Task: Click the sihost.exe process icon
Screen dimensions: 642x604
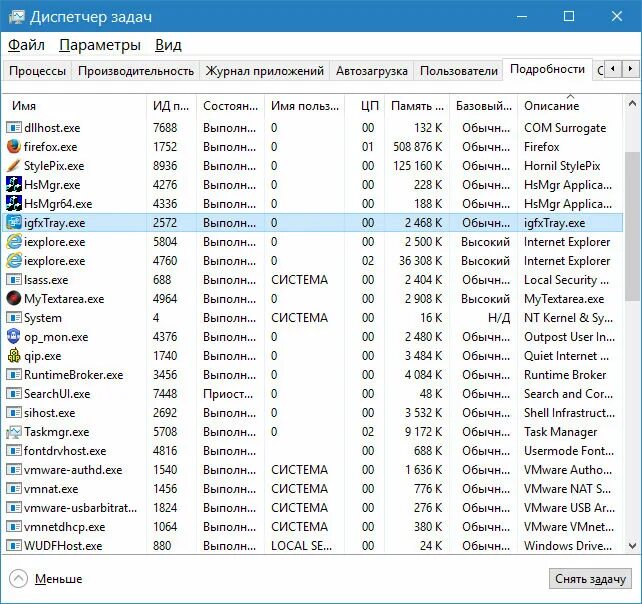Action: click(14, 413)
